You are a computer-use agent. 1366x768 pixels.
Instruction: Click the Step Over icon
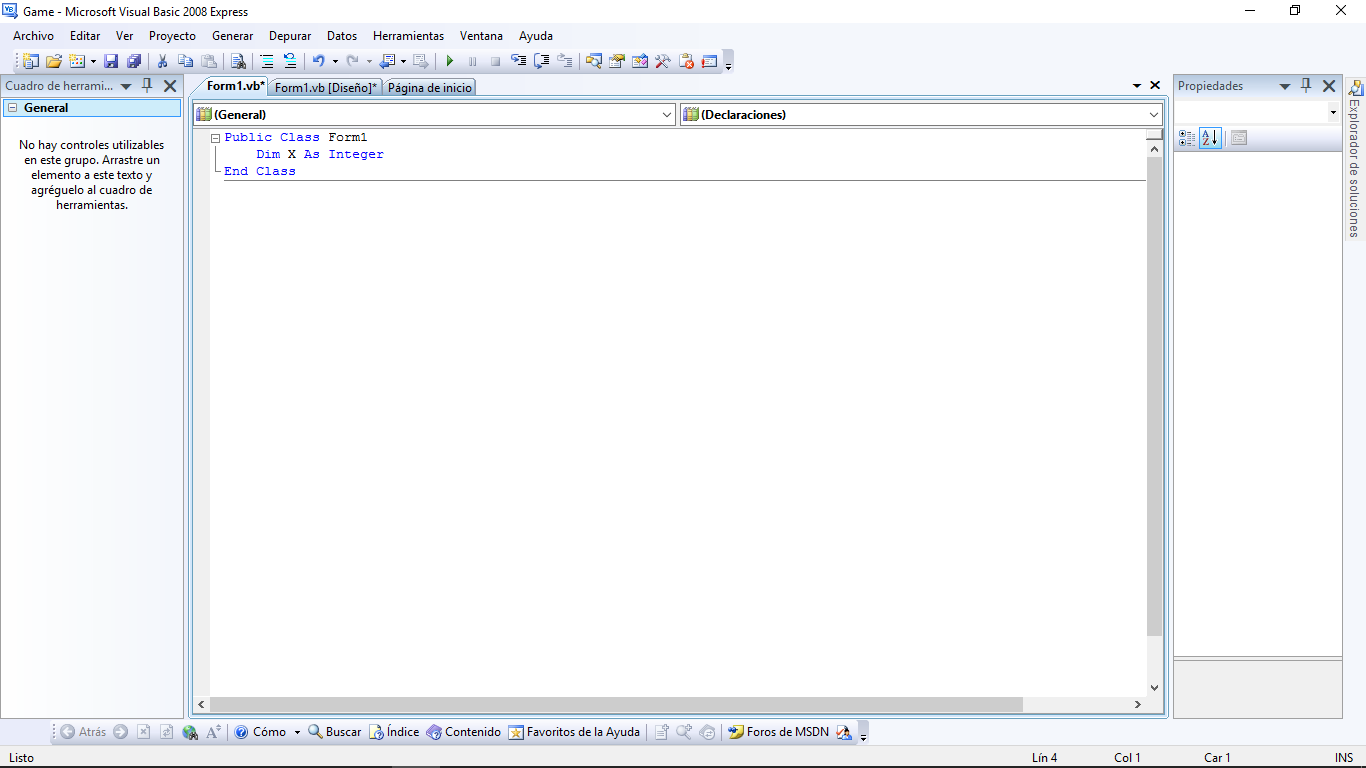coord(541,61)
